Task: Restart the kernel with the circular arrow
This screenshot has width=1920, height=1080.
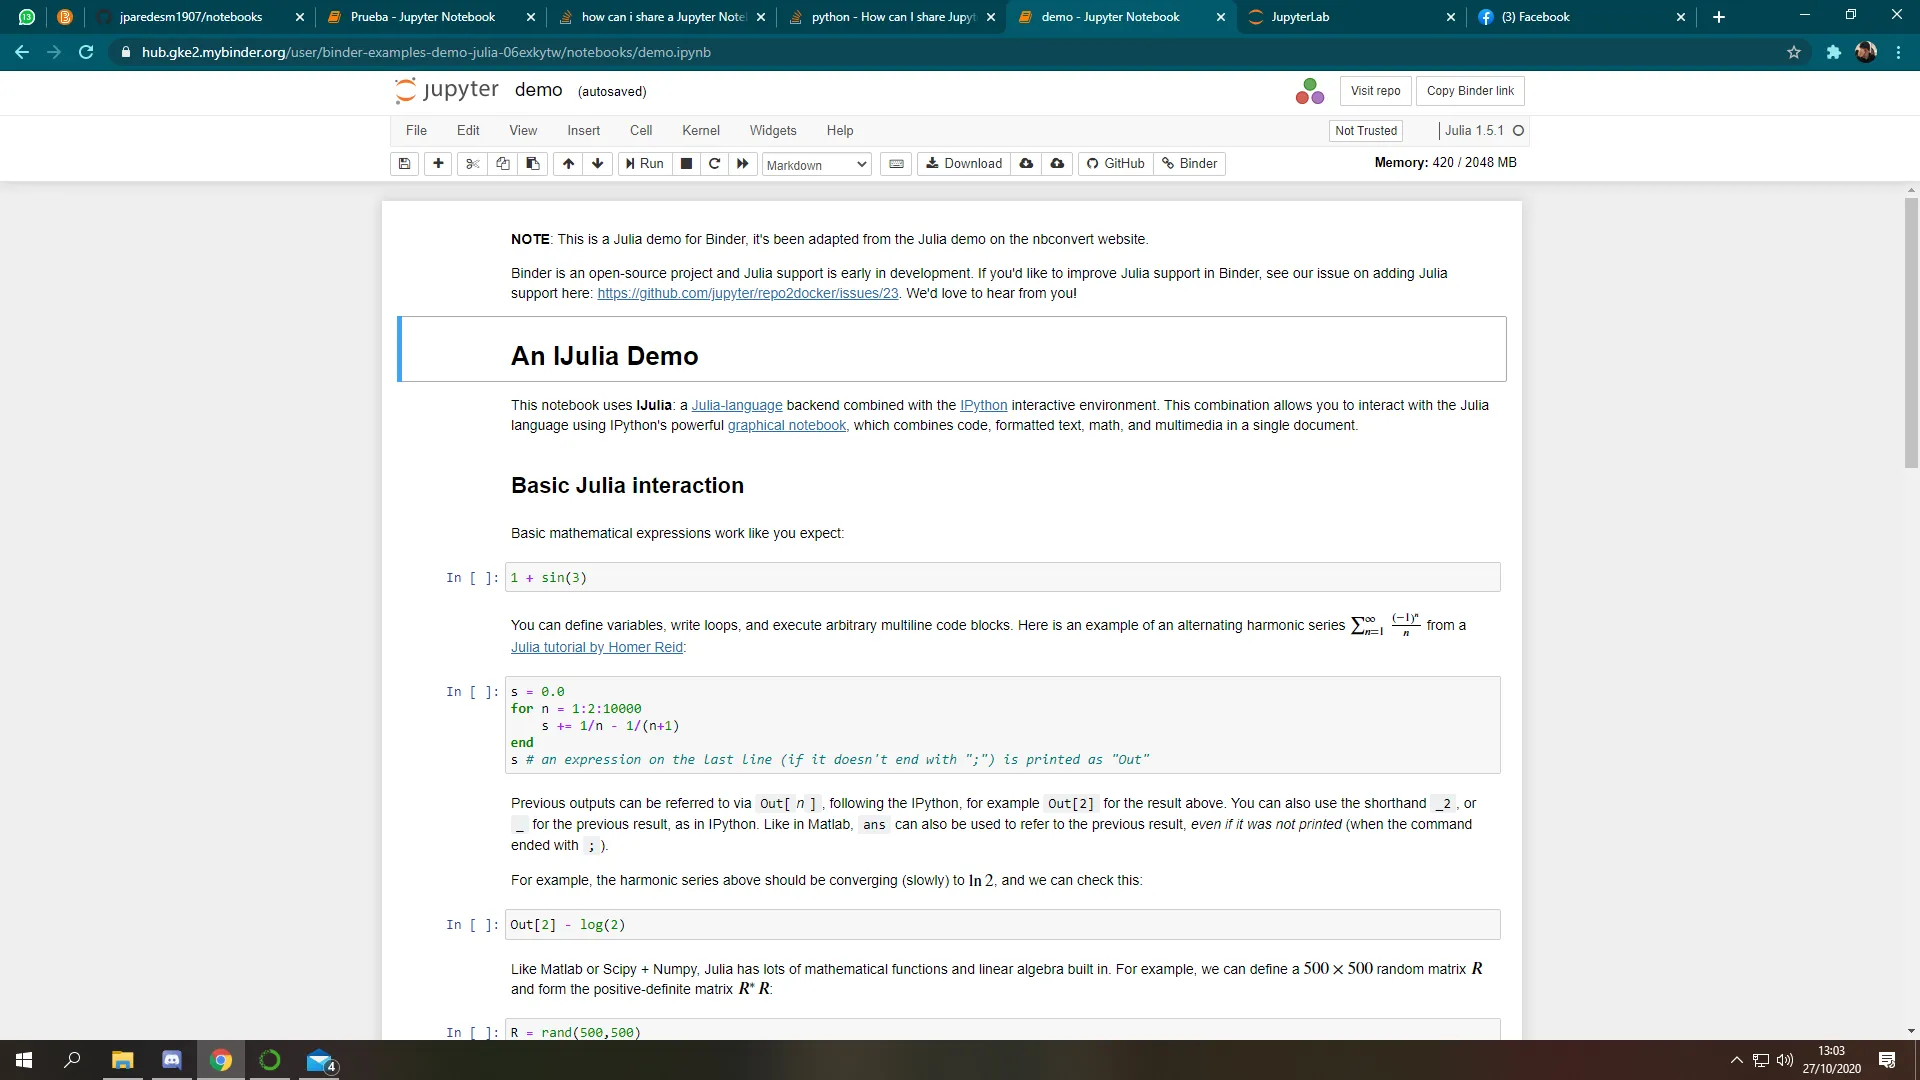Action: [x=714, y=164]
